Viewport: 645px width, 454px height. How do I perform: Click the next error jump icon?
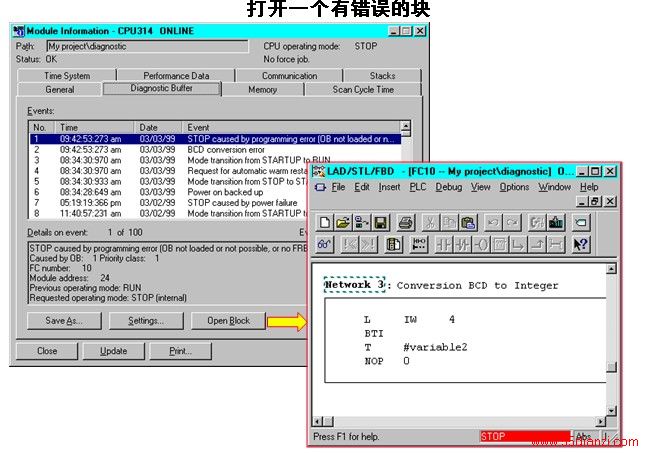coord(369,245)
